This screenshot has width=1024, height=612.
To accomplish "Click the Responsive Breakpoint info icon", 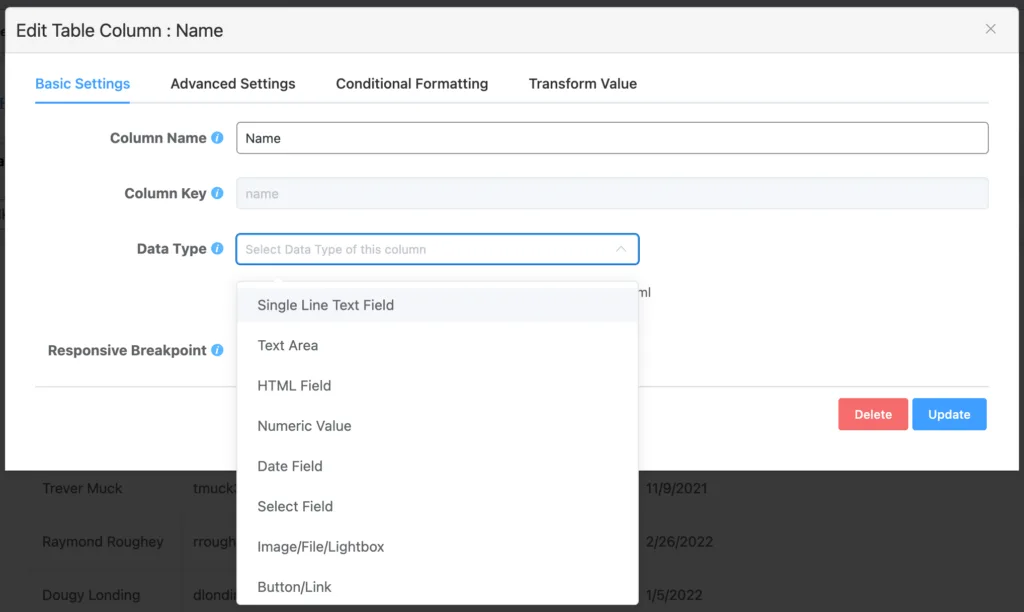I will coord(217,350).
